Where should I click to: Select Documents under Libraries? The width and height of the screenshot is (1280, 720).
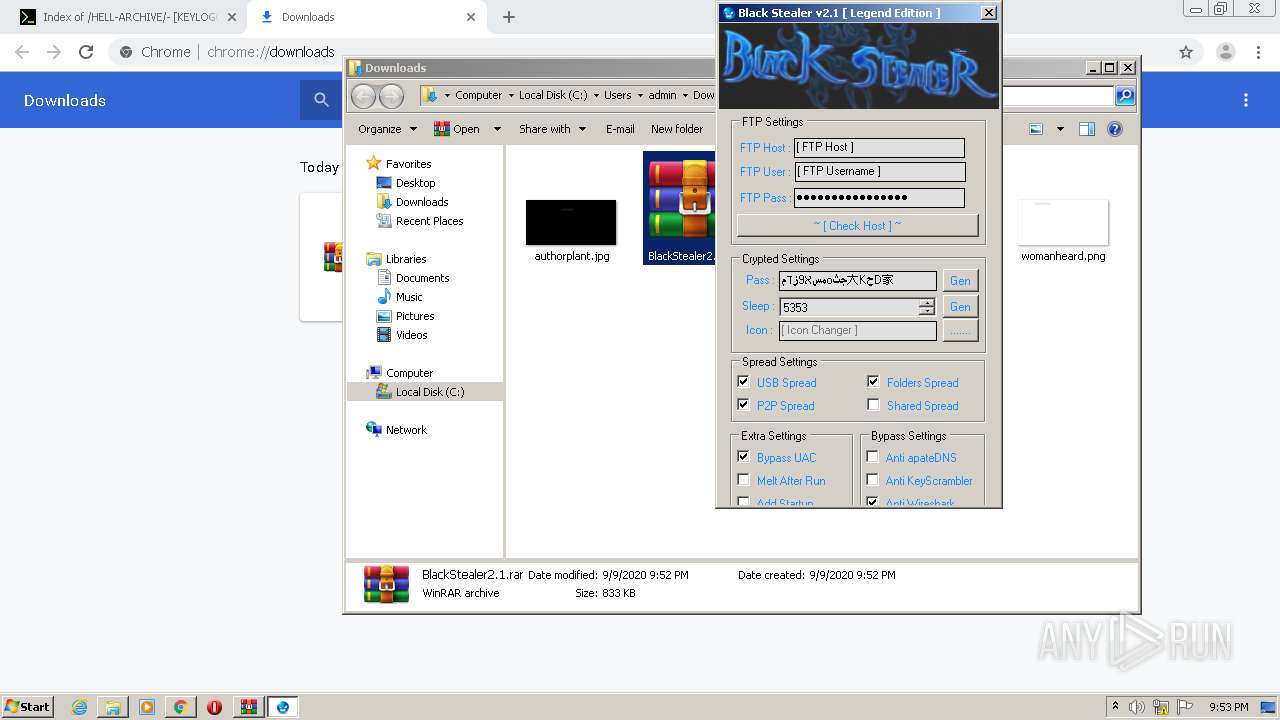click(x=422, y=278)
